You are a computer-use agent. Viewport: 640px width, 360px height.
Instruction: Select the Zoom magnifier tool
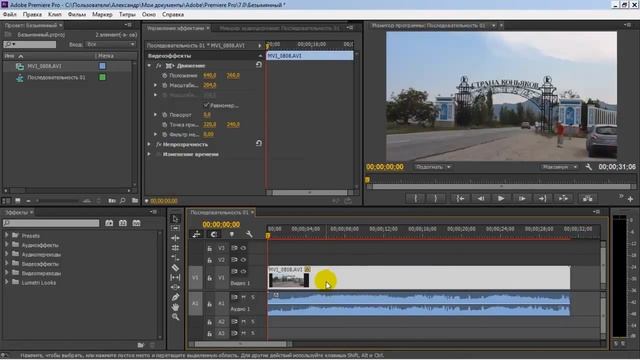click(176, 317)
